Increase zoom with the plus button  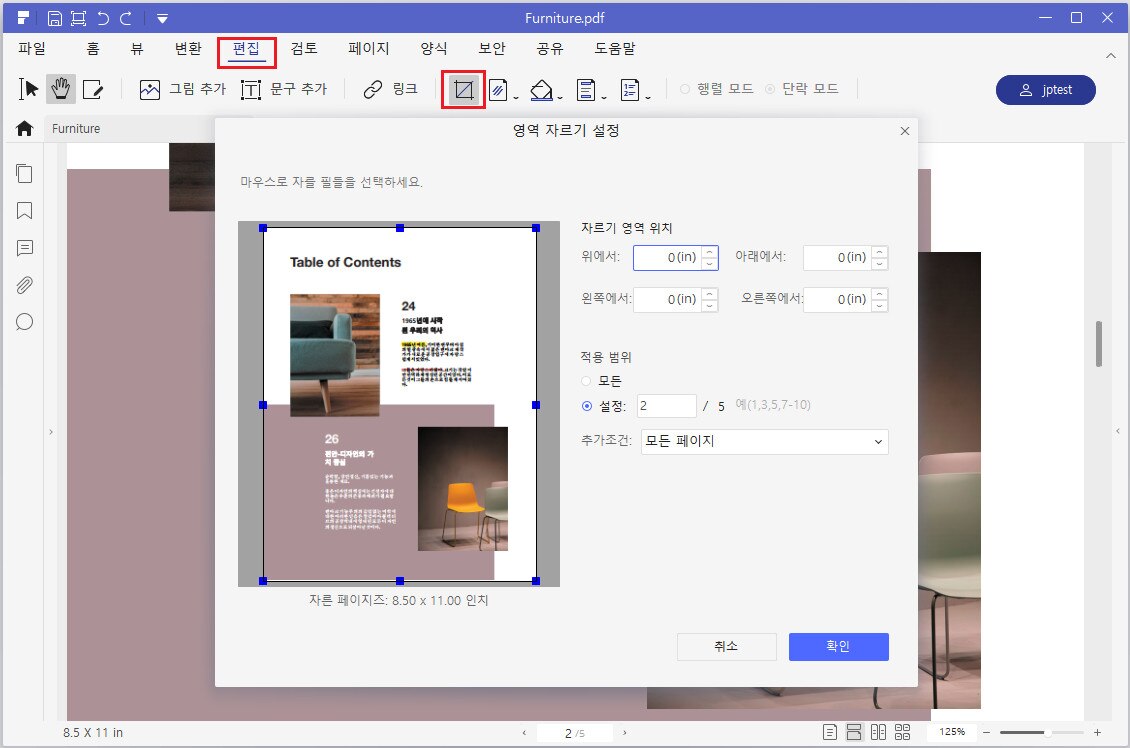pyautogui.click(x=1097, y=732)
